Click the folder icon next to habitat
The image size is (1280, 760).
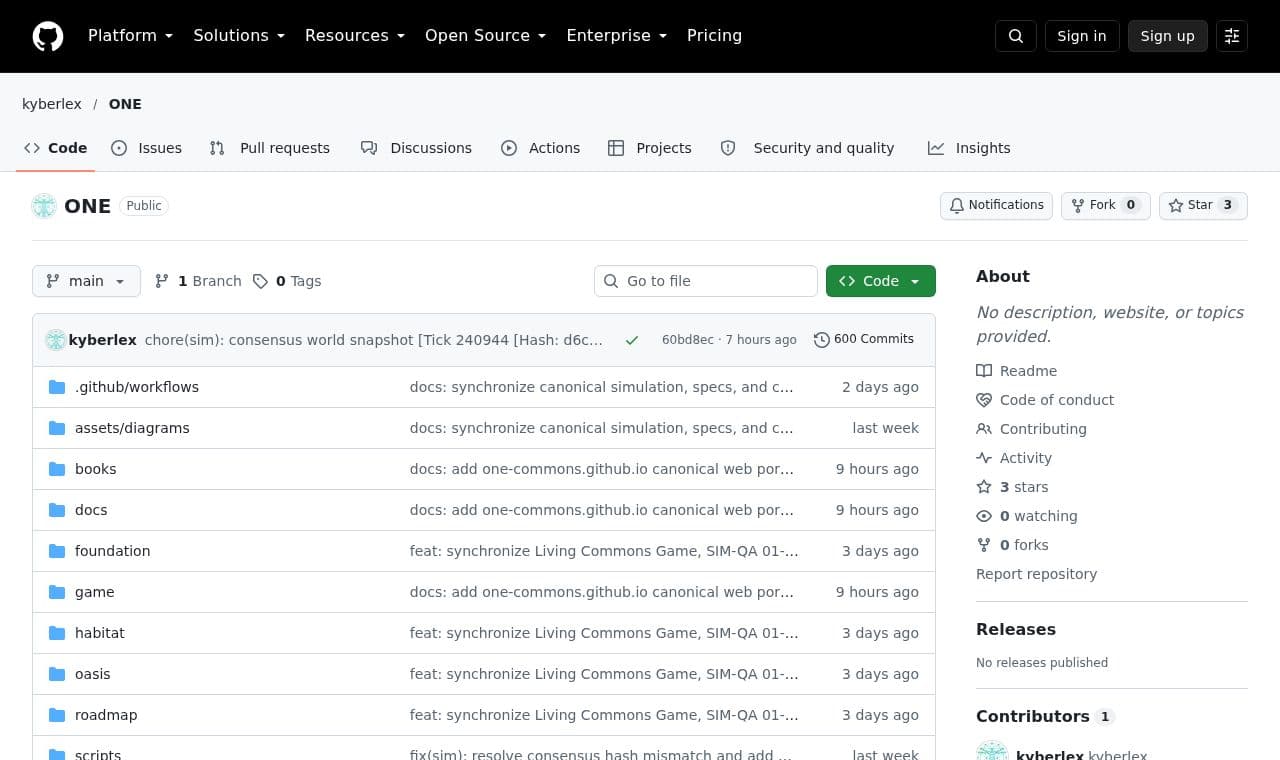coord(57,633)
